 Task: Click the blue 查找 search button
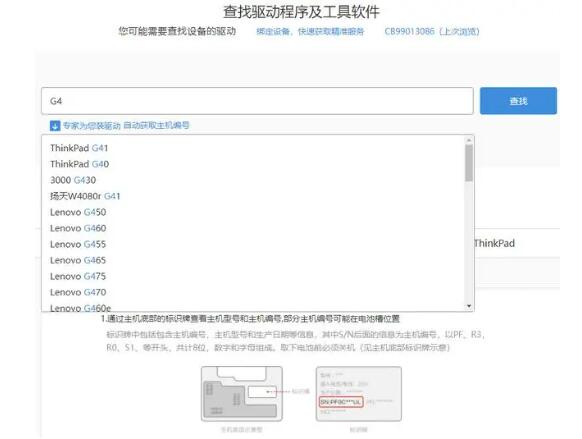coord(518,101)
